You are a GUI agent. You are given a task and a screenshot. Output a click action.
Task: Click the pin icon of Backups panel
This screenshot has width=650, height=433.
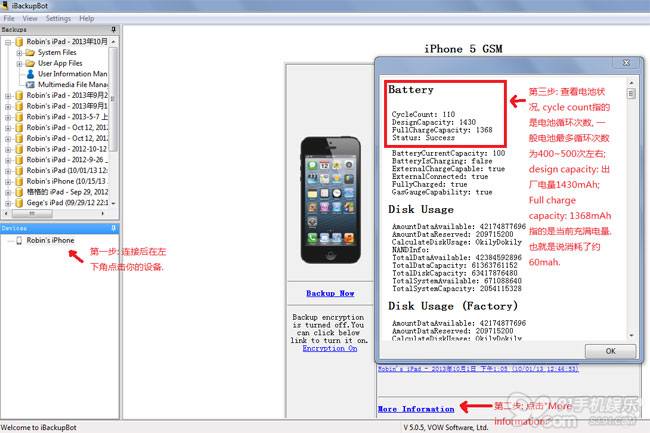point(114,29)
